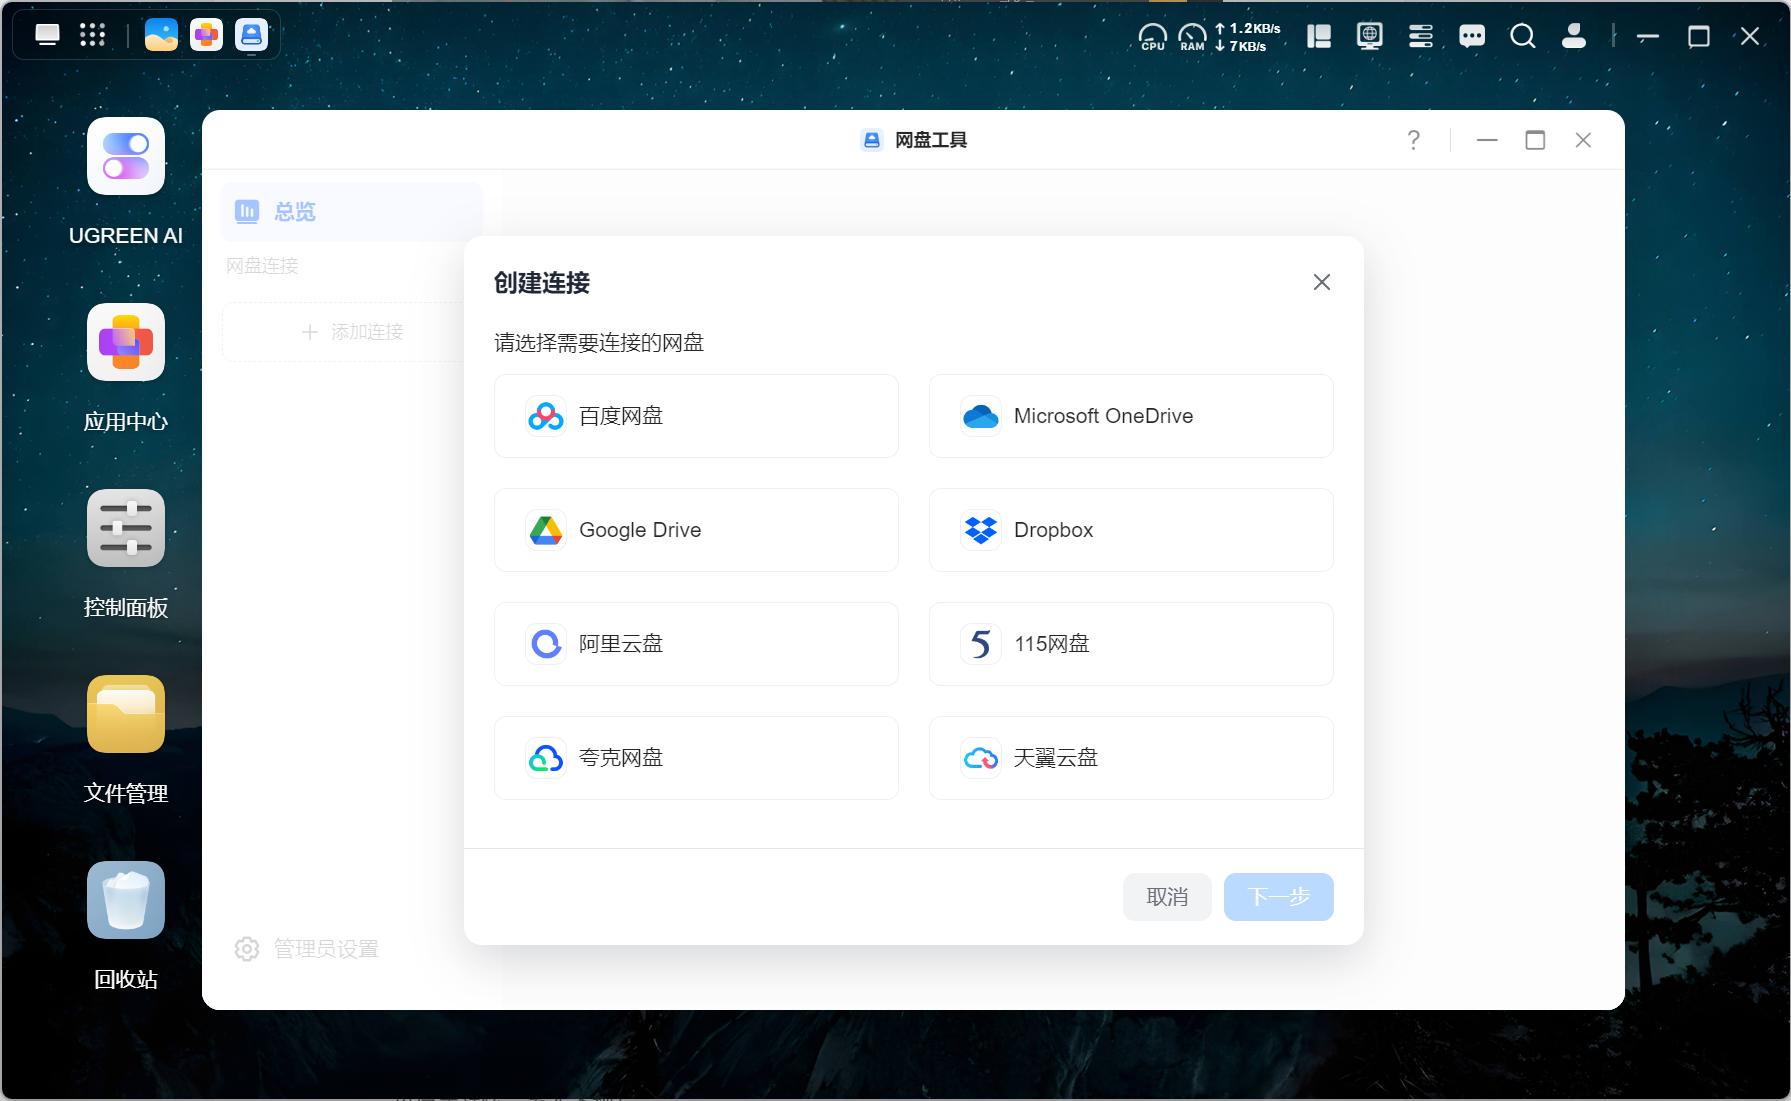This screenshot has width=1791, height=1101.
Task: View RAM usage indicator
Action: (1192, 37)
